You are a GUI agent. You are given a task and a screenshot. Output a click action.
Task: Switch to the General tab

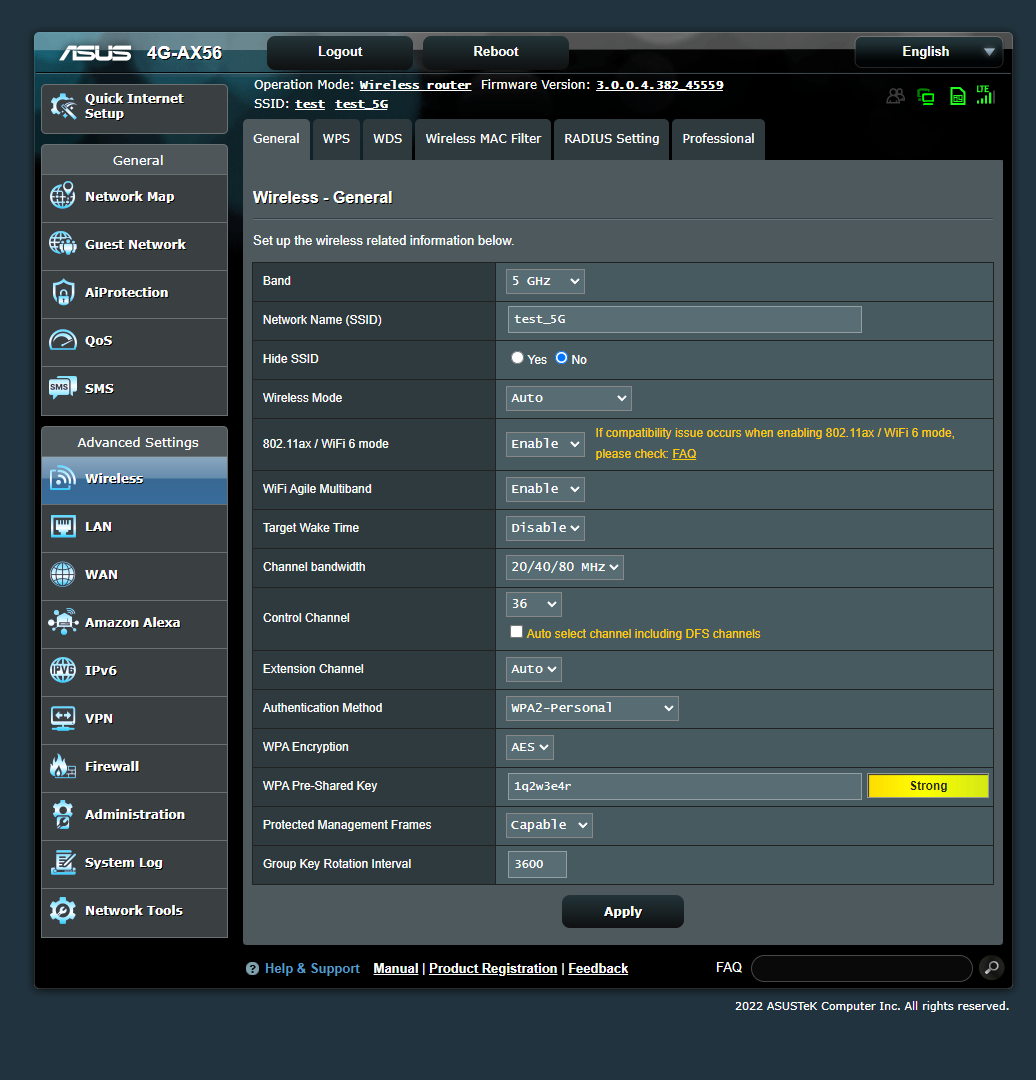(x=276, y=139)
